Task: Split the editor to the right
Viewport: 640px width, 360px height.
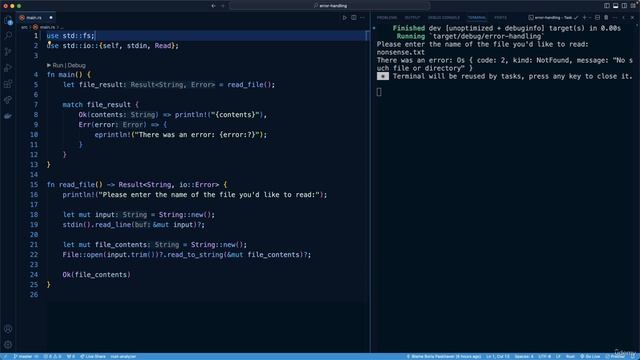Action: [354, 18]
